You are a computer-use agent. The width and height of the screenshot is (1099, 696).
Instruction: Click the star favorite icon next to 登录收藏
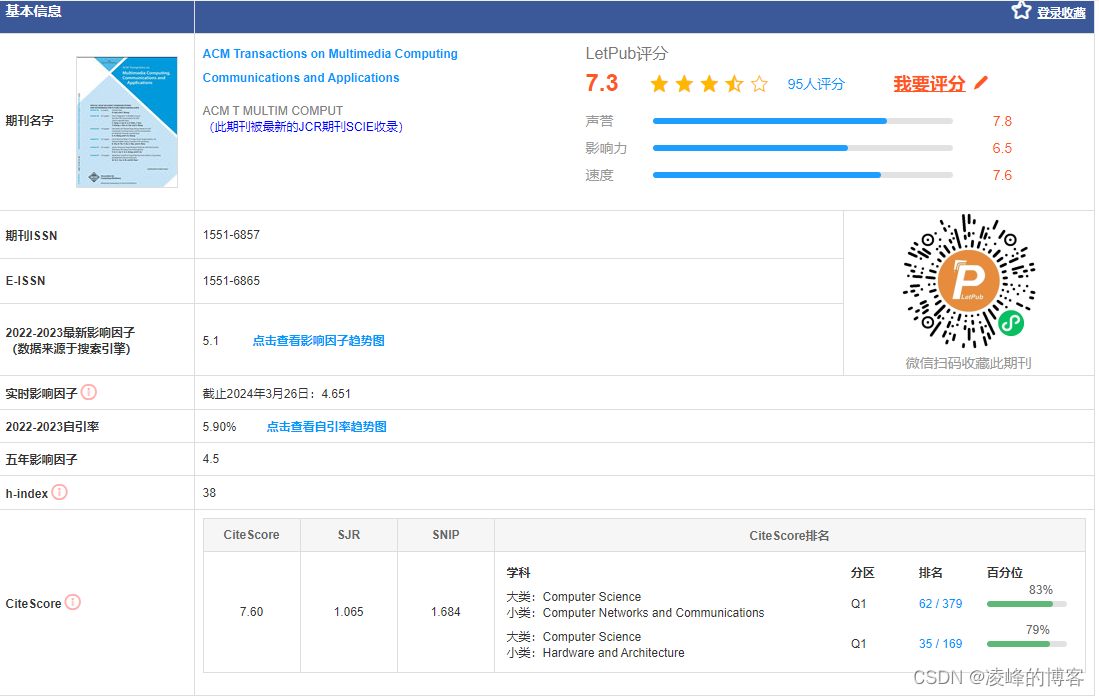tap(1021, 11)
